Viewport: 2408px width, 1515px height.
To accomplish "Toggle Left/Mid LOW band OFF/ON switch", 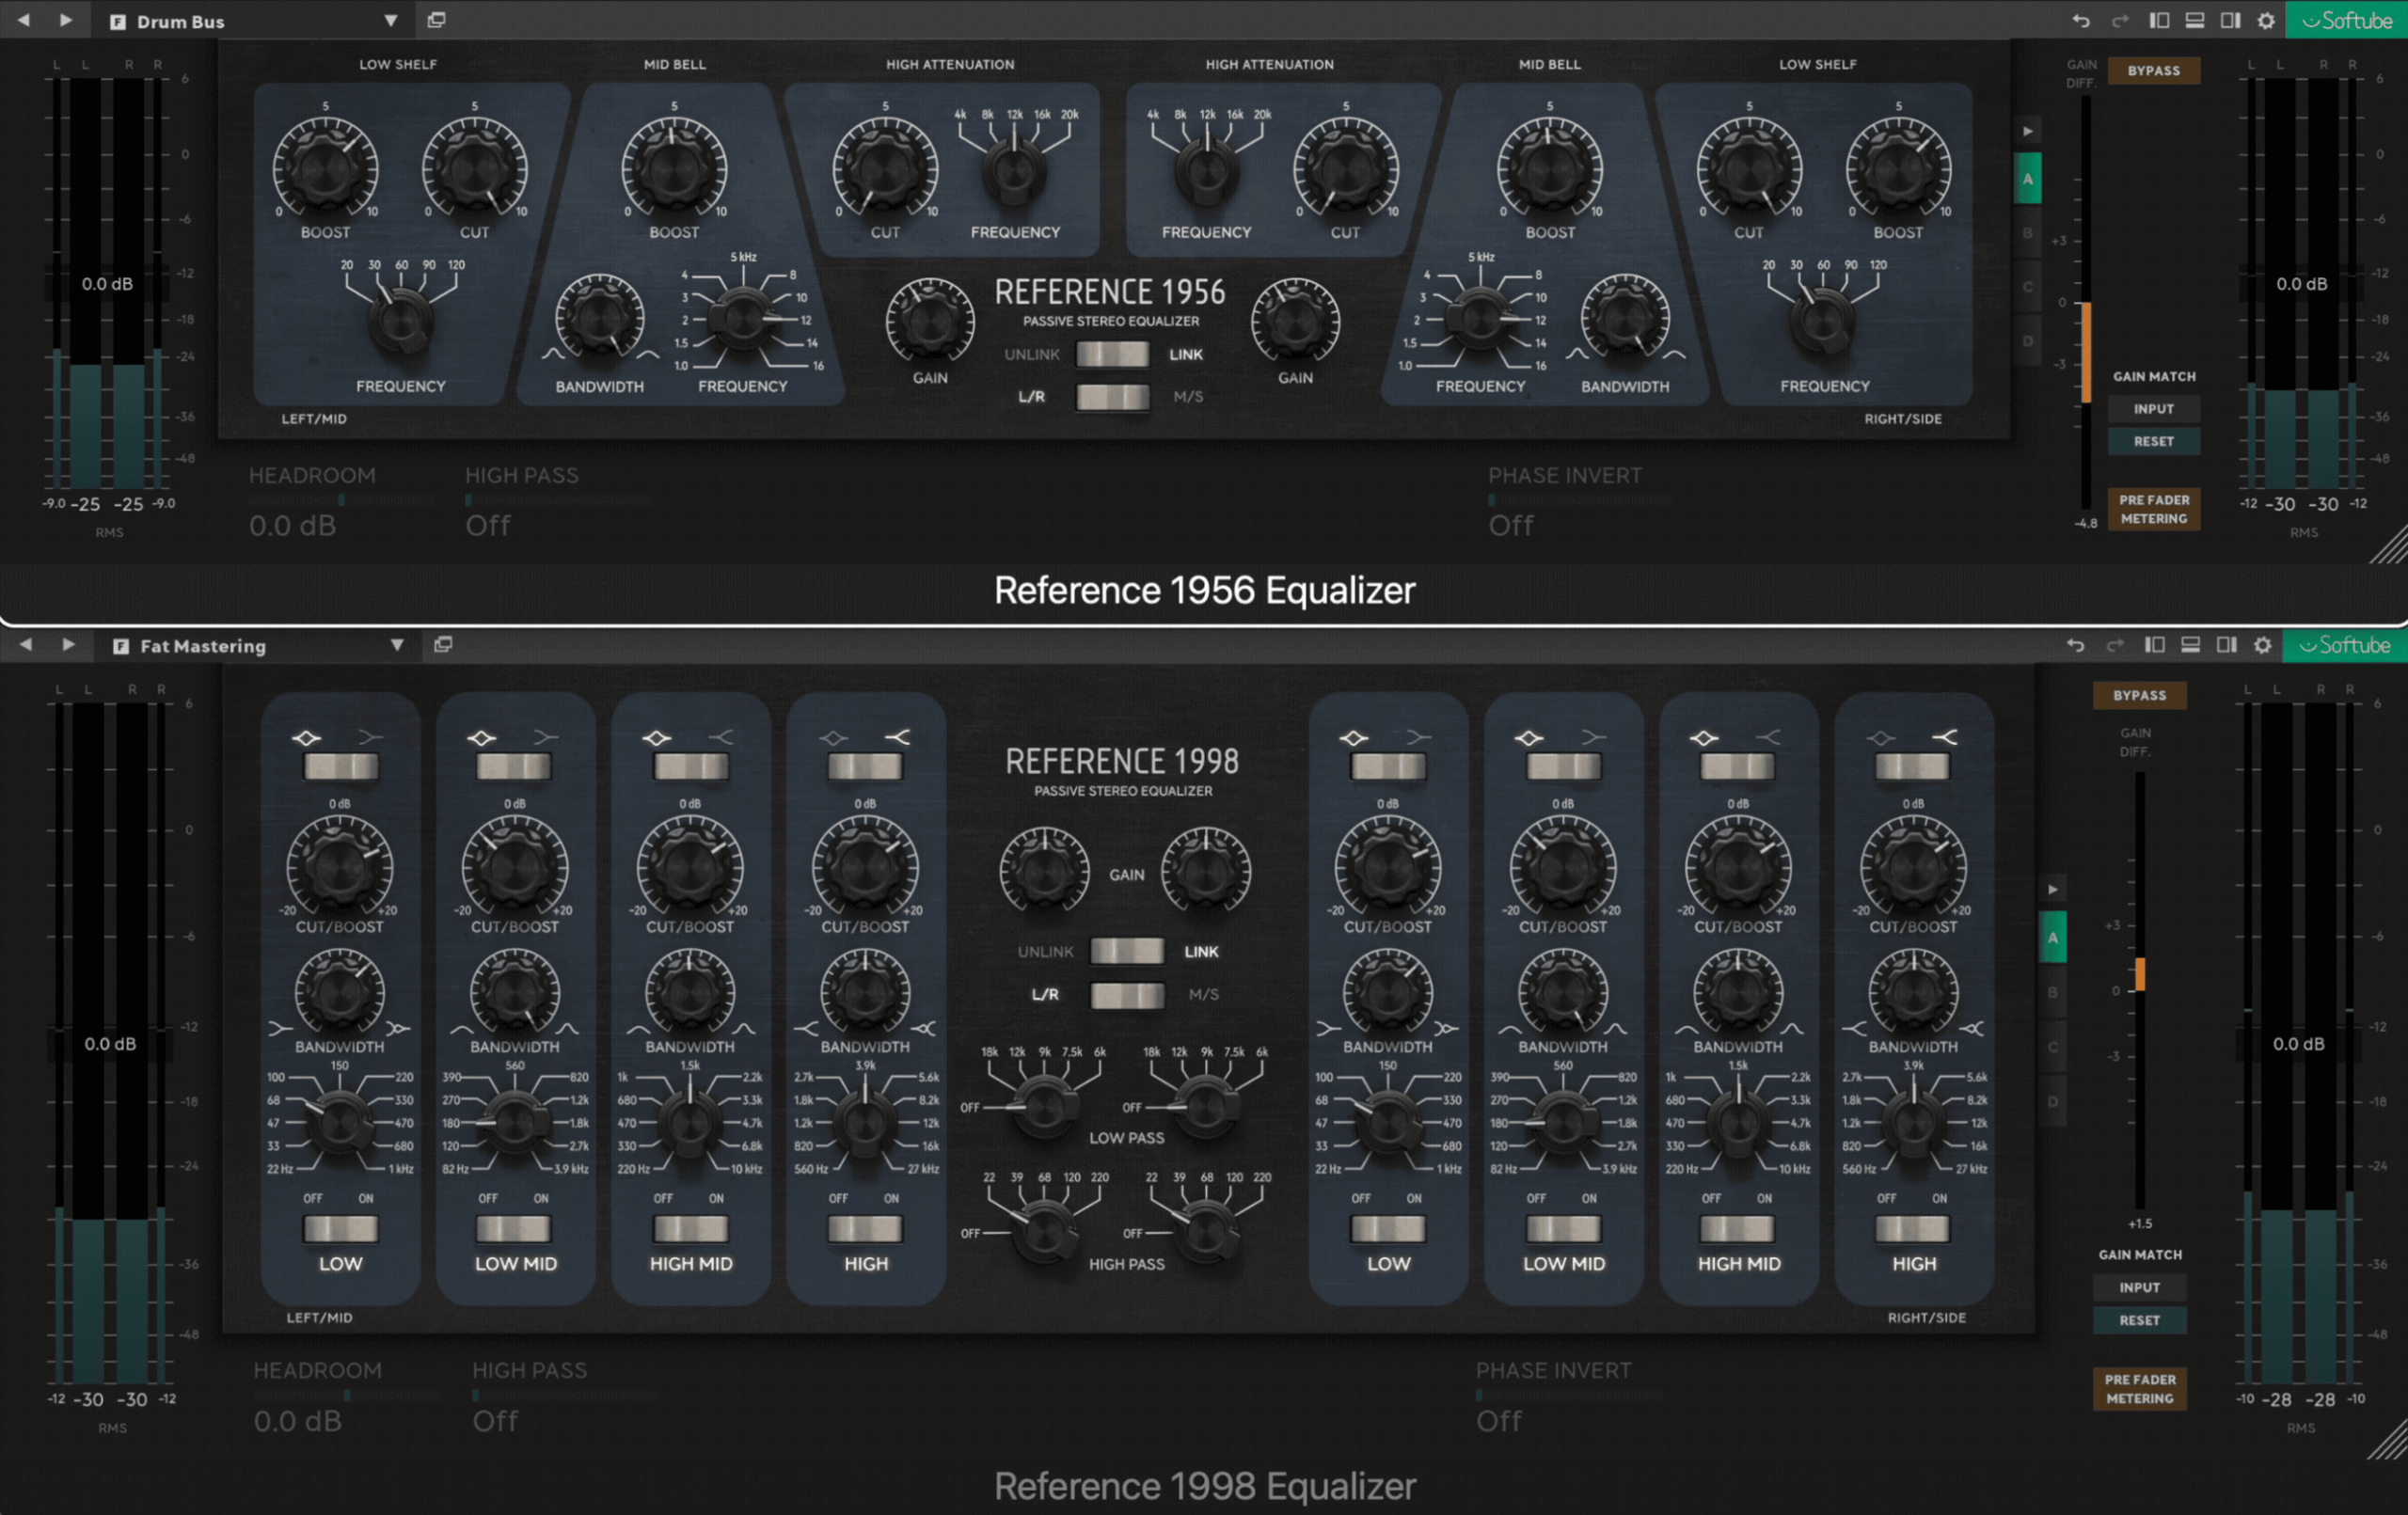I will 340,1228.
